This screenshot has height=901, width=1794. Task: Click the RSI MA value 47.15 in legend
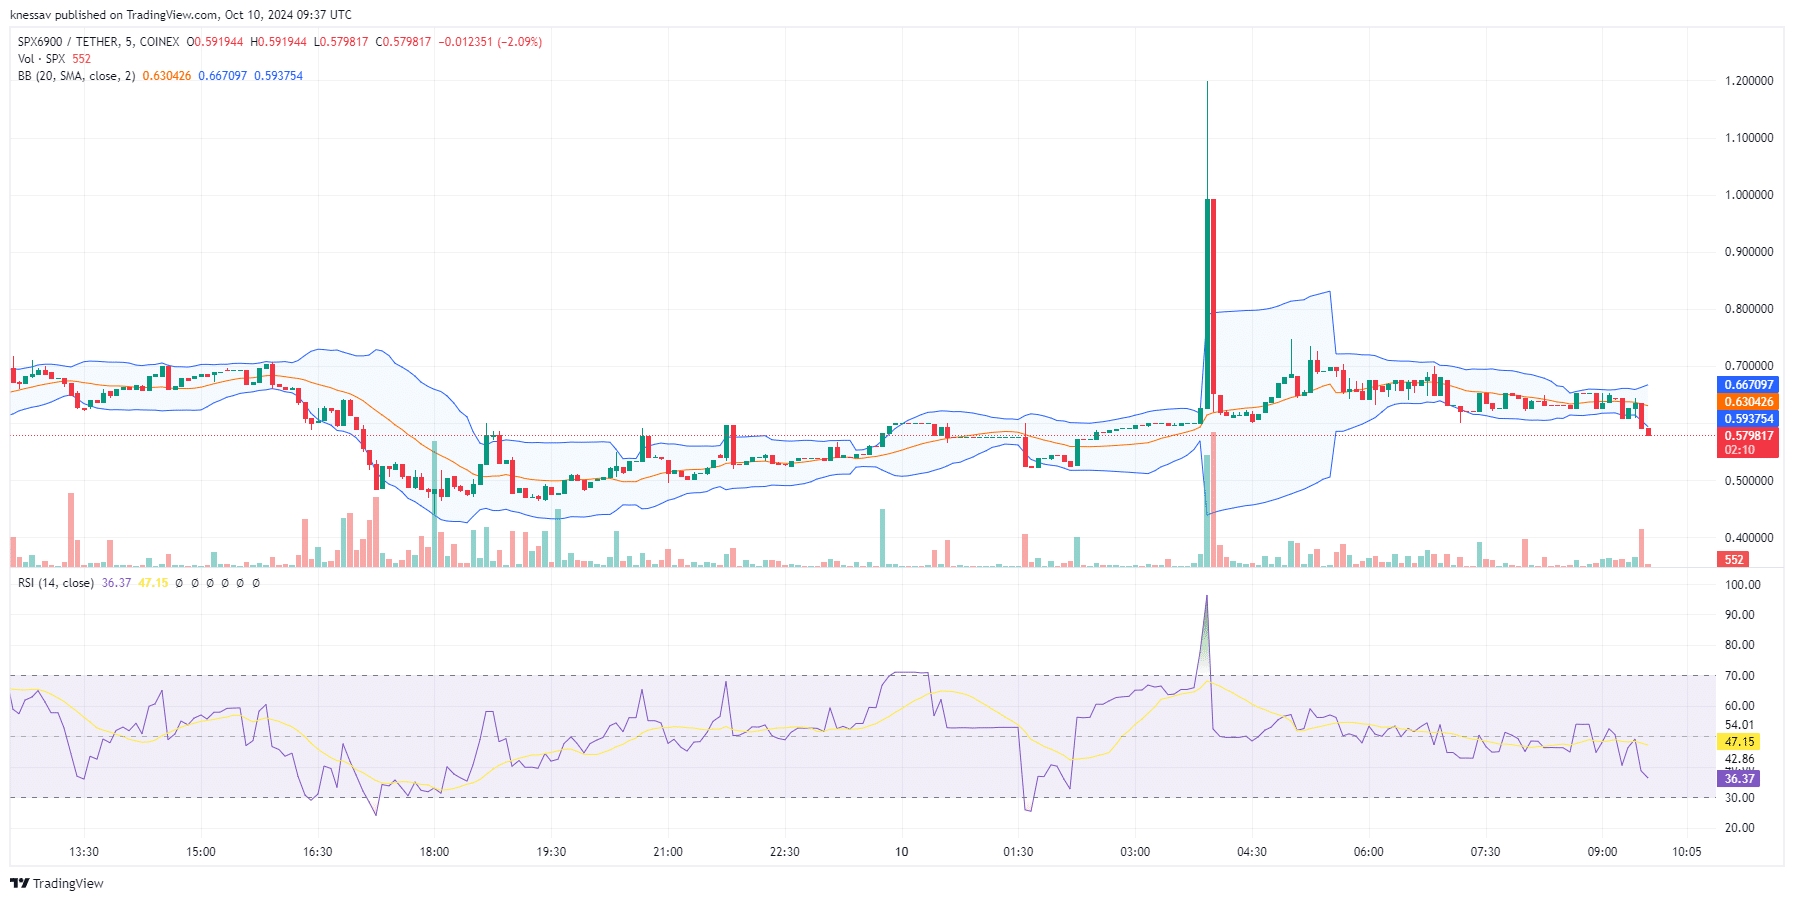(153, 583)
